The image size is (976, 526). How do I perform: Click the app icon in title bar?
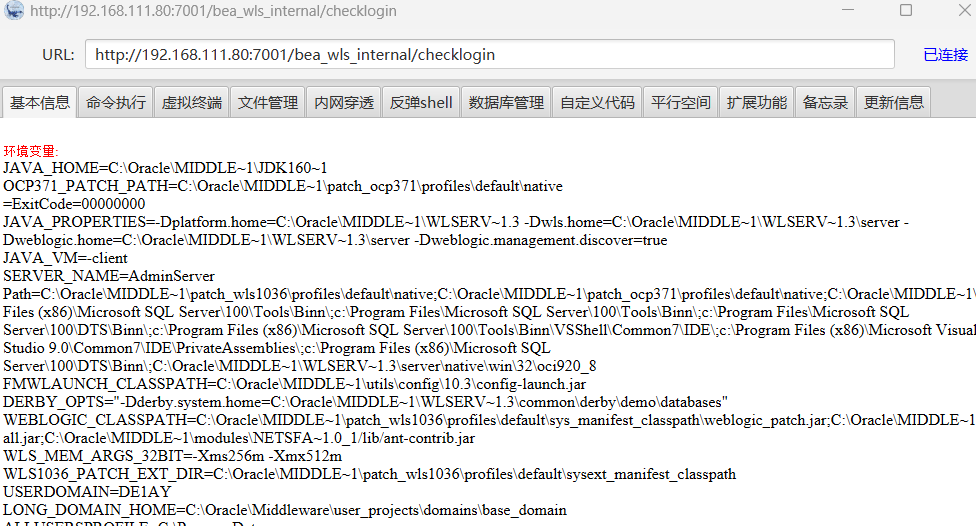pyautogui.click(x=14, y=11)
